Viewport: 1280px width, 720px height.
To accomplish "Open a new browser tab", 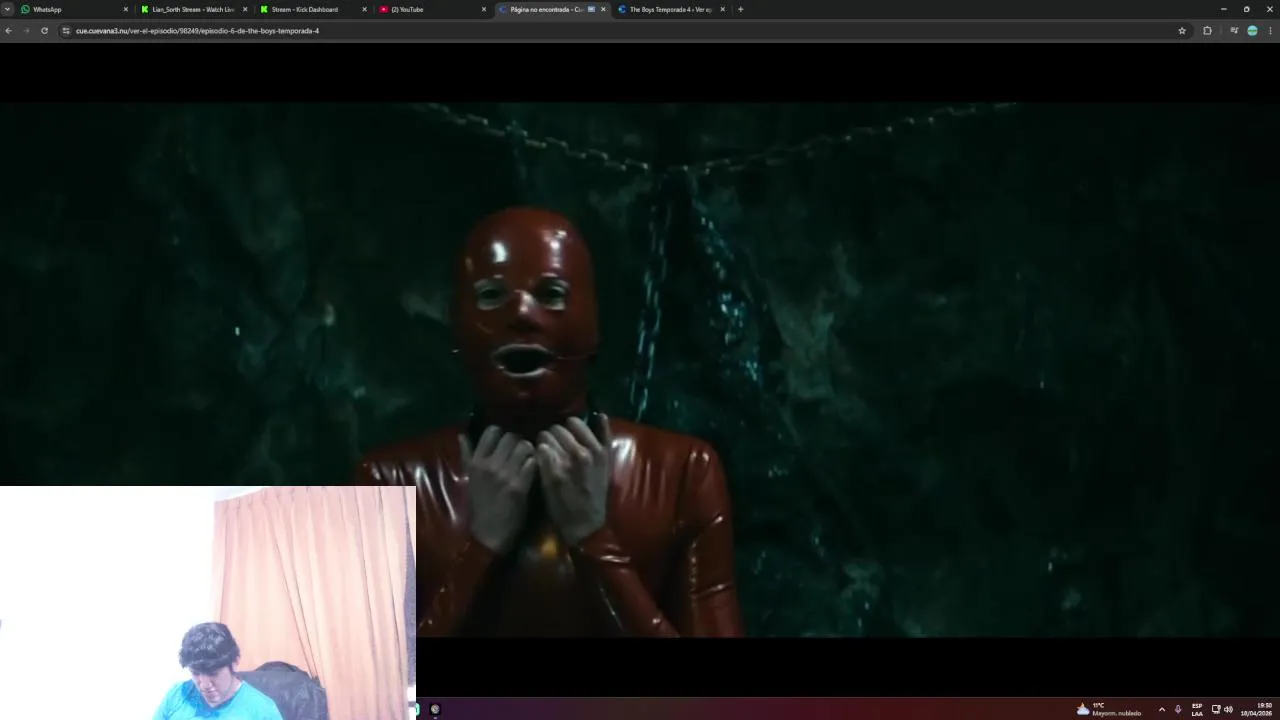I will (x=740, y=9).
